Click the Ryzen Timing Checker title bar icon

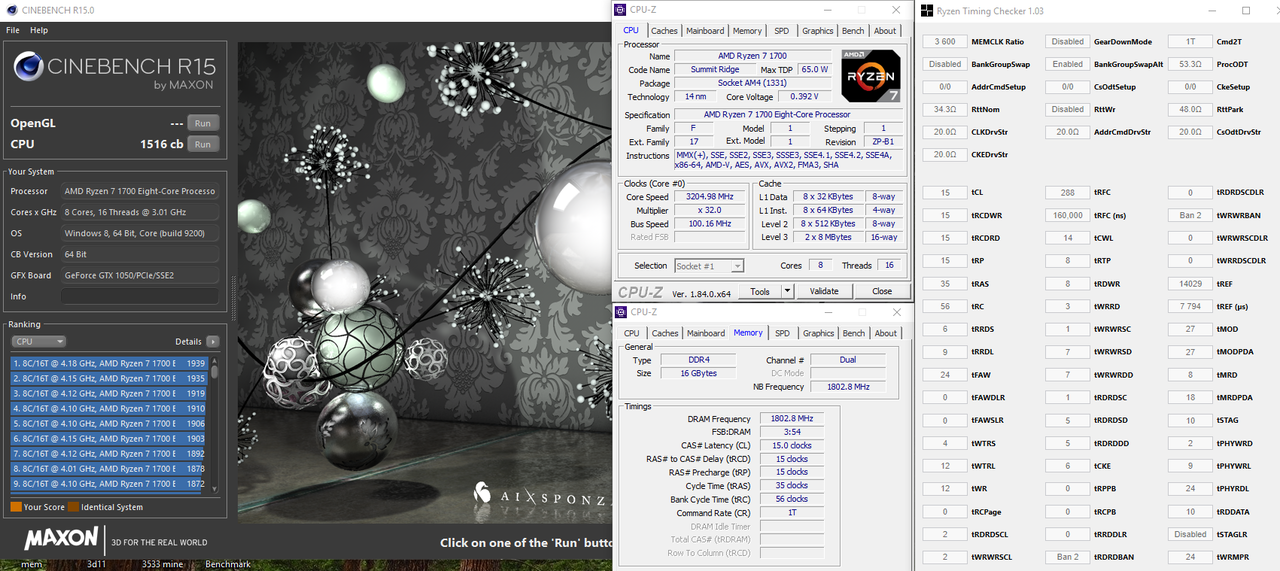point(927,11)
